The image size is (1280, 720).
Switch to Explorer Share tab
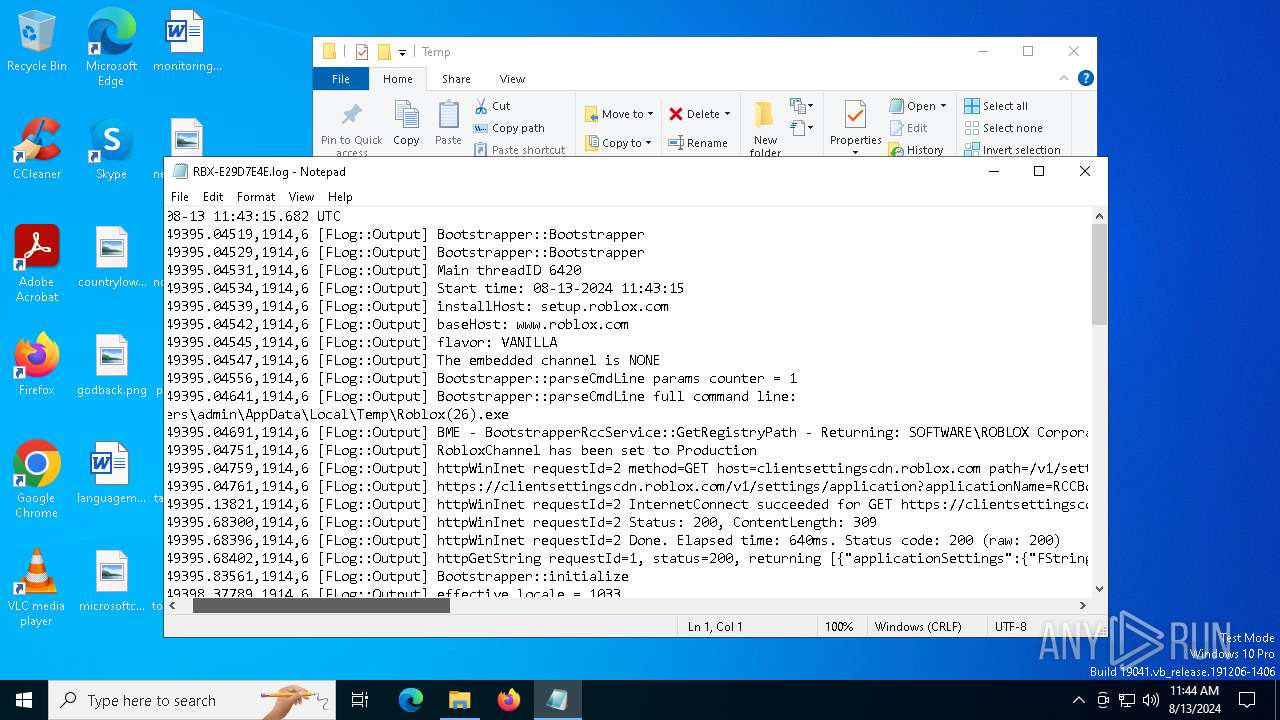(456, 79)
